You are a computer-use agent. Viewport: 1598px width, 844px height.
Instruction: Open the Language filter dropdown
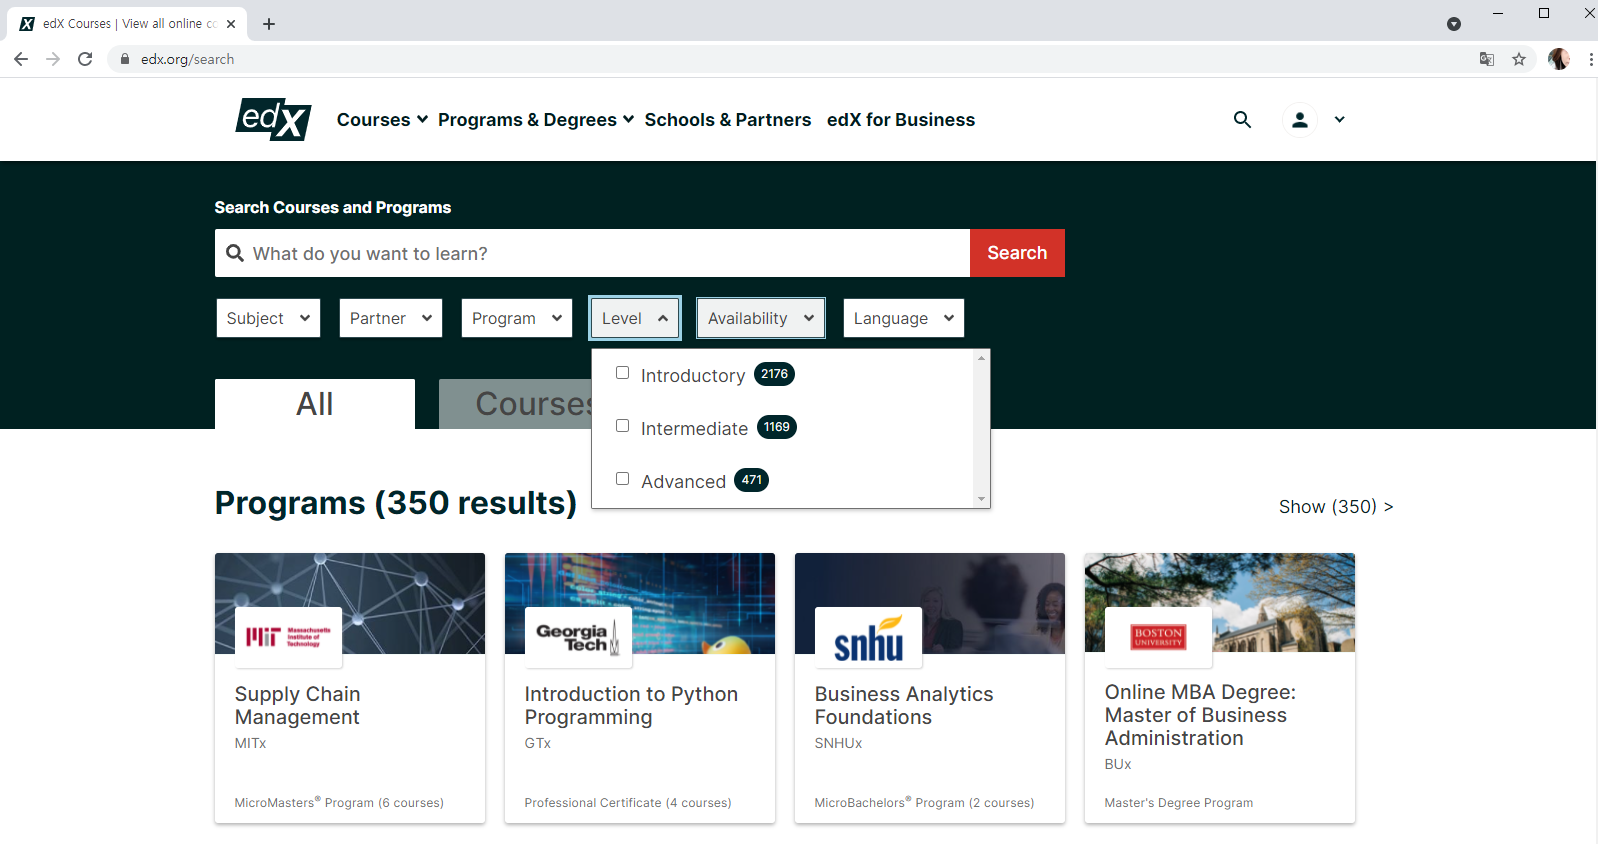[x=904, y=318]
